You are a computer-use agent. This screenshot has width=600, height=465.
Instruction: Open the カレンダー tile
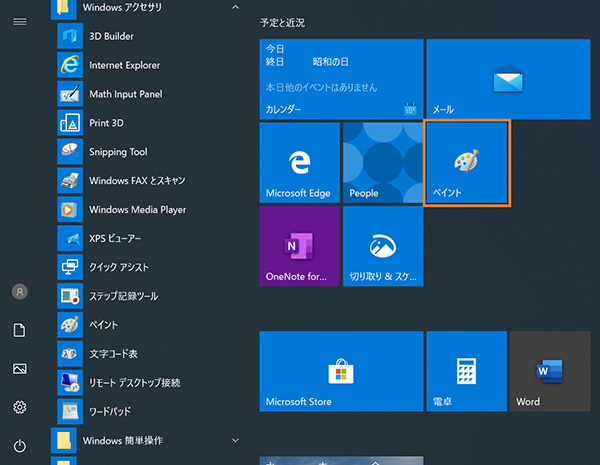[x=341, y=79]
